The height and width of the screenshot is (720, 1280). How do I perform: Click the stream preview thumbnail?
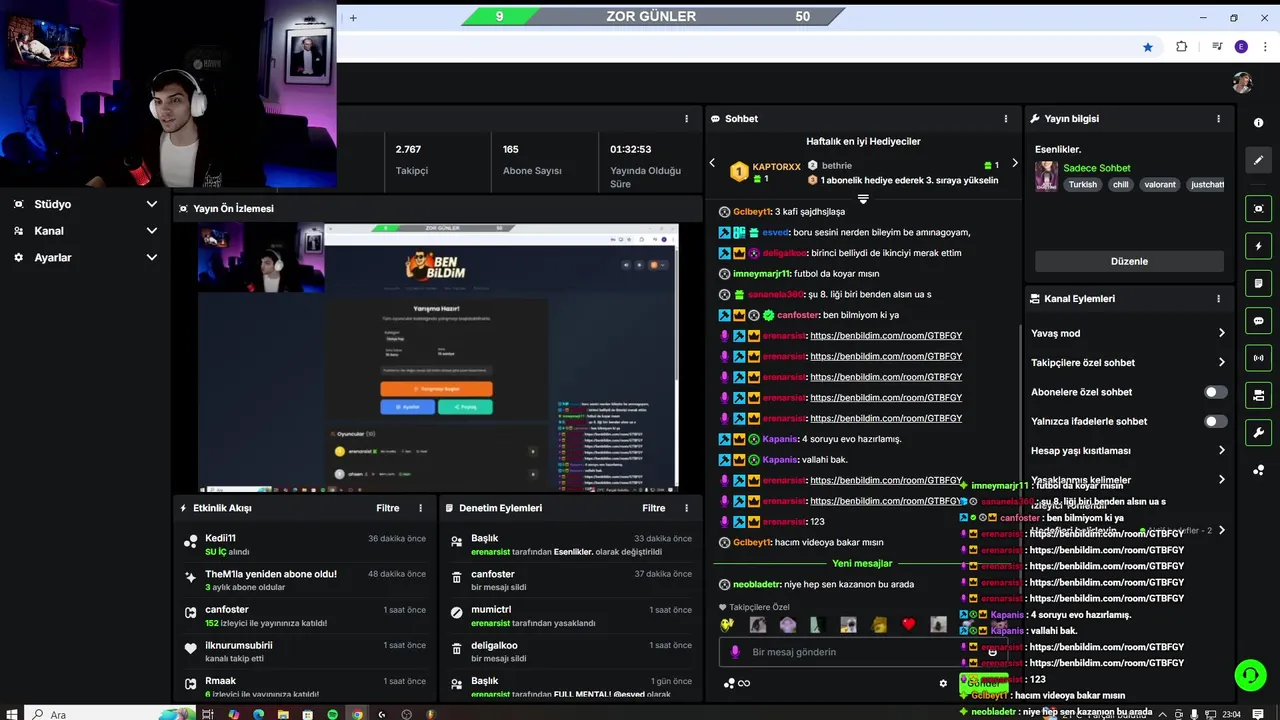[438, 357]
